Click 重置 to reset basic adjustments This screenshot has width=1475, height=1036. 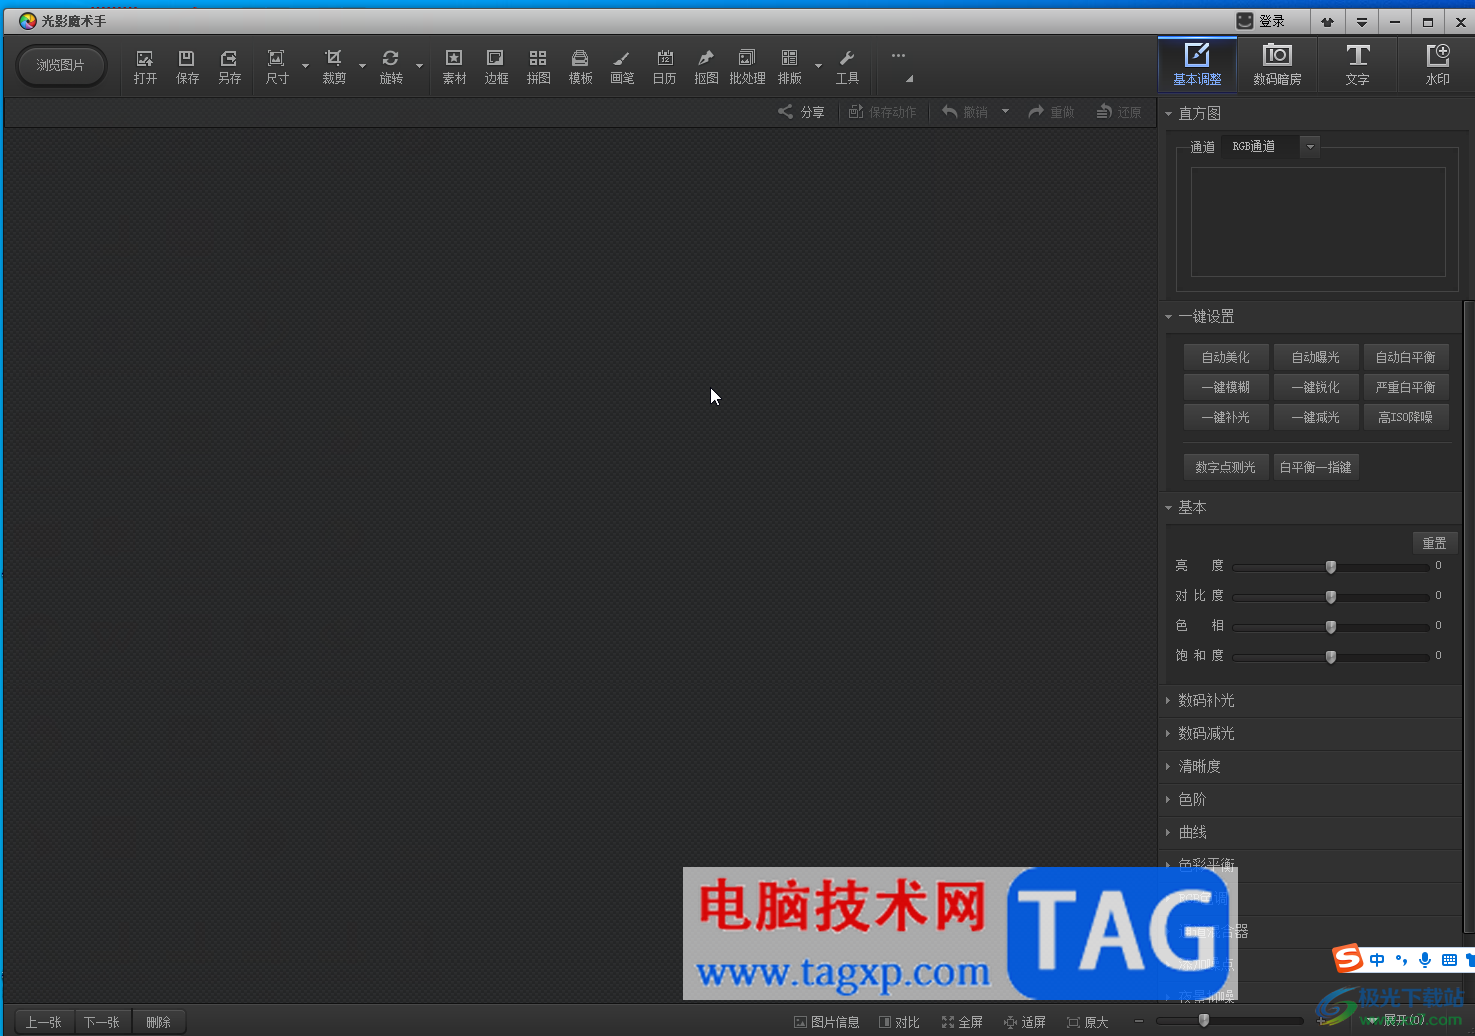click(1434, 543)
